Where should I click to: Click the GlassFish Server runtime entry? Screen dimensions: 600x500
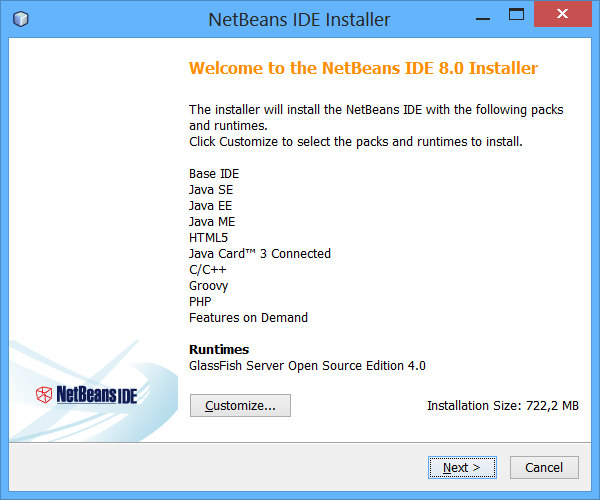tap(307, 366)
